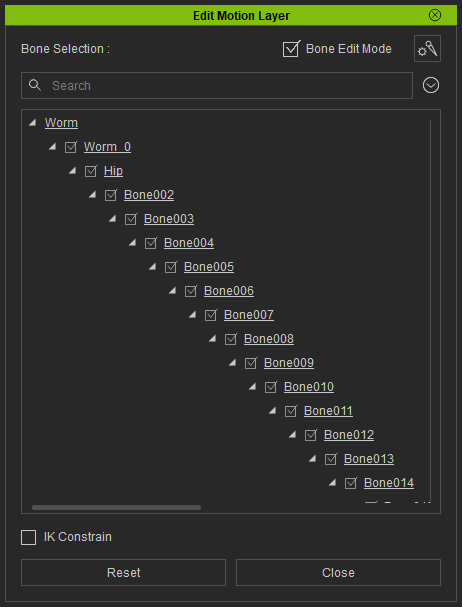Image resolution: width=462 pixels, height=607 pixels.
Task: Click the circled chevron beside search
Action: [431, 85]
